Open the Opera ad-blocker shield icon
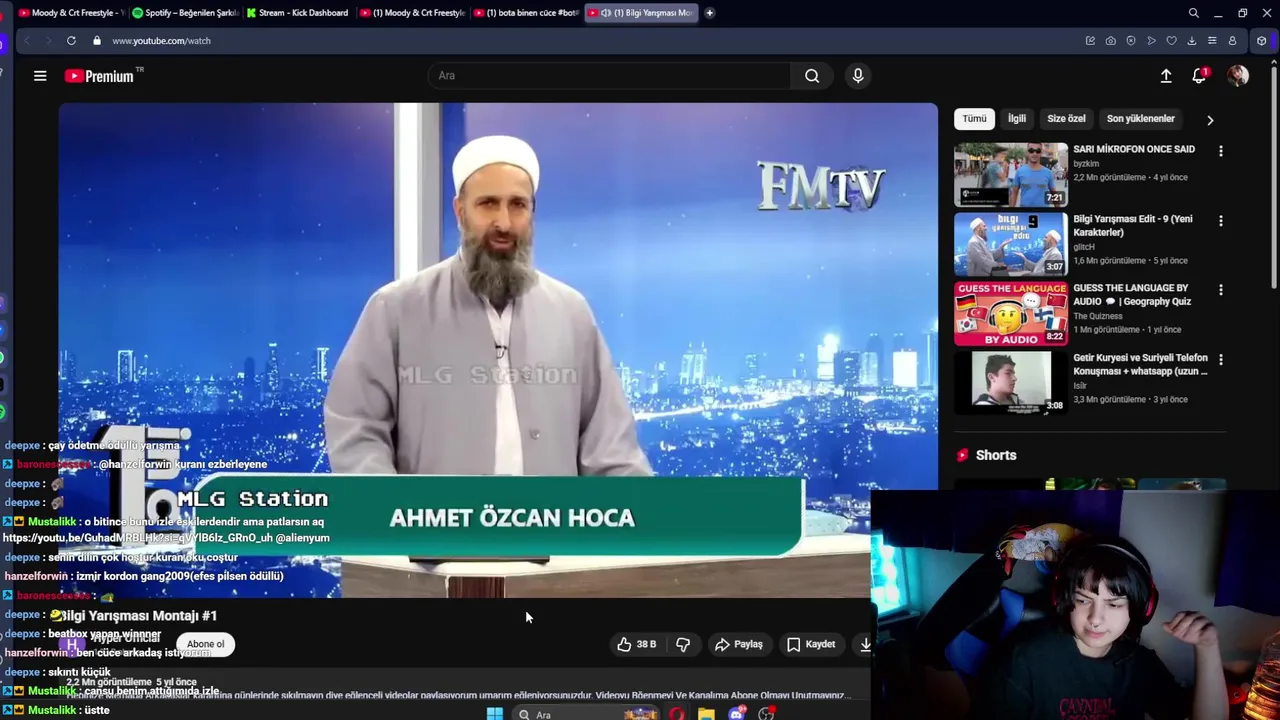Screen dimensions: 1280x720 coord(1131,41)
